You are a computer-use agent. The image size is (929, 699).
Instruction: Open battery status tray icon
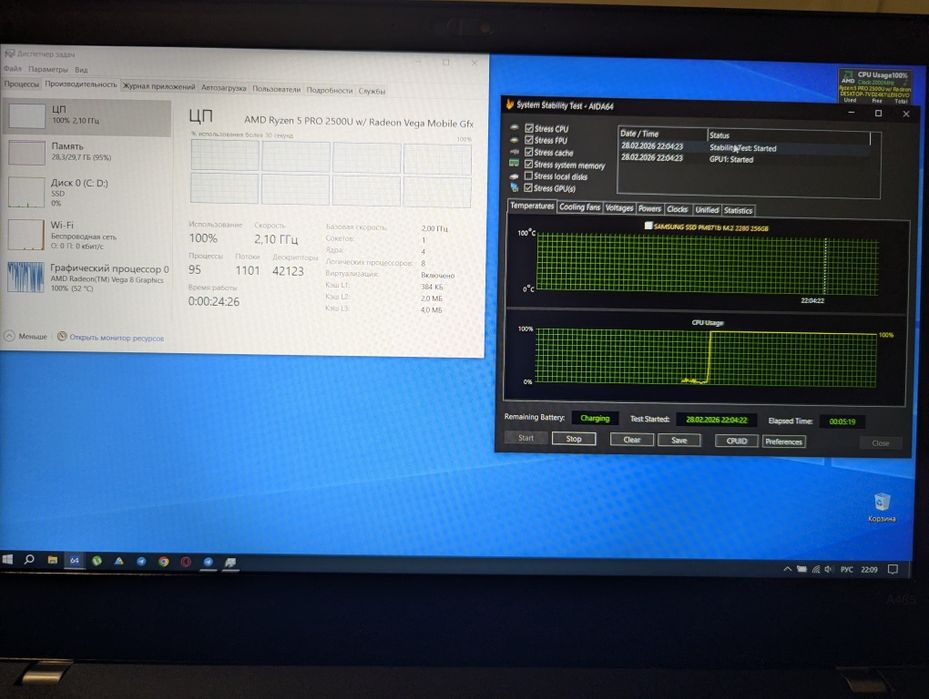tap(802, 569)
